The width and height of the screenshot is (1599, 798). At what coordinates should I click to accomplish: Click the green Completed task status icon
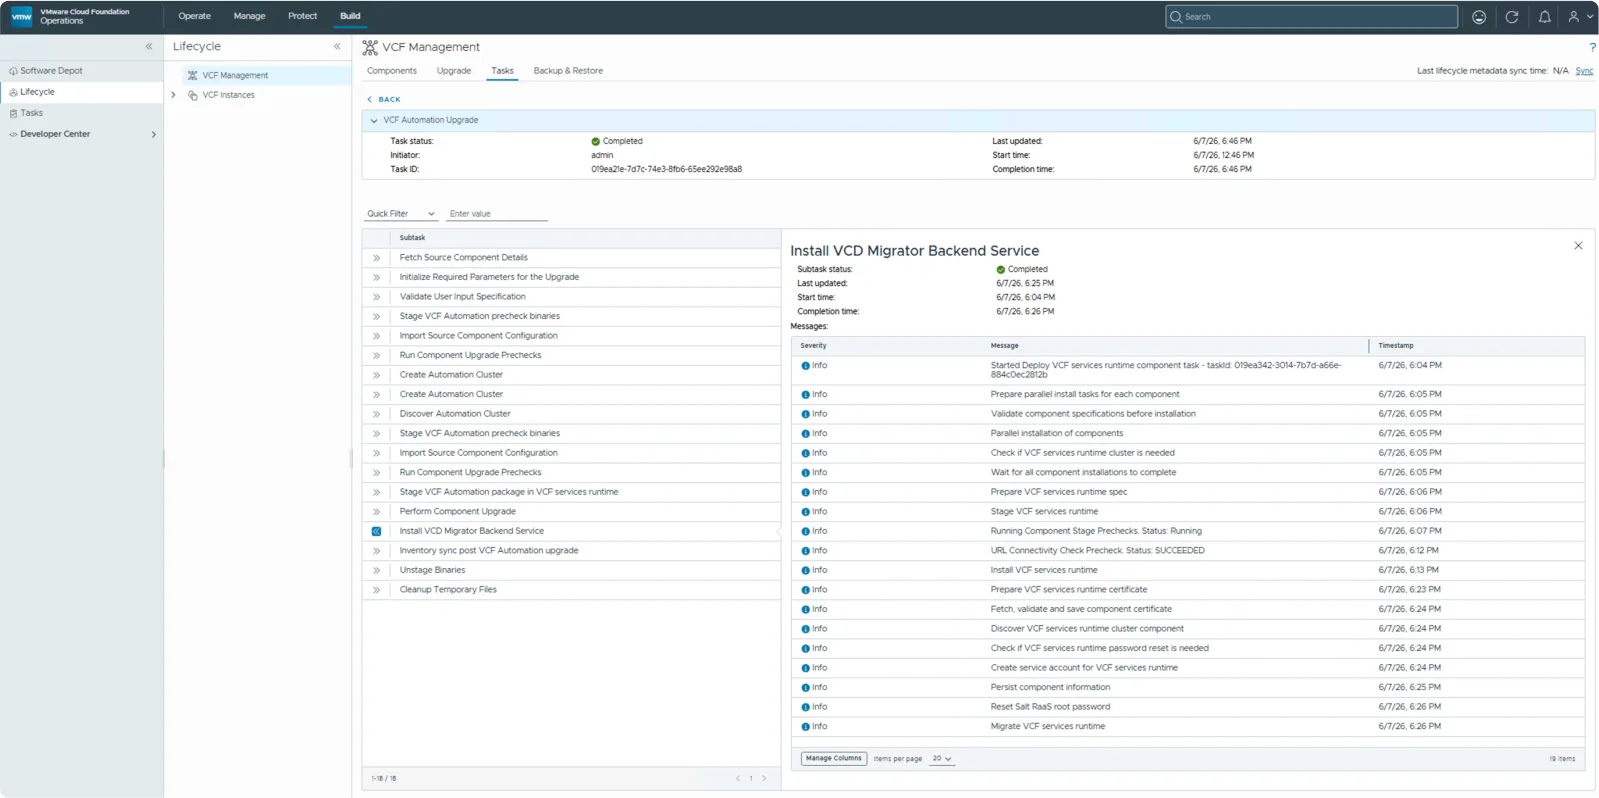tap(595, 142)
